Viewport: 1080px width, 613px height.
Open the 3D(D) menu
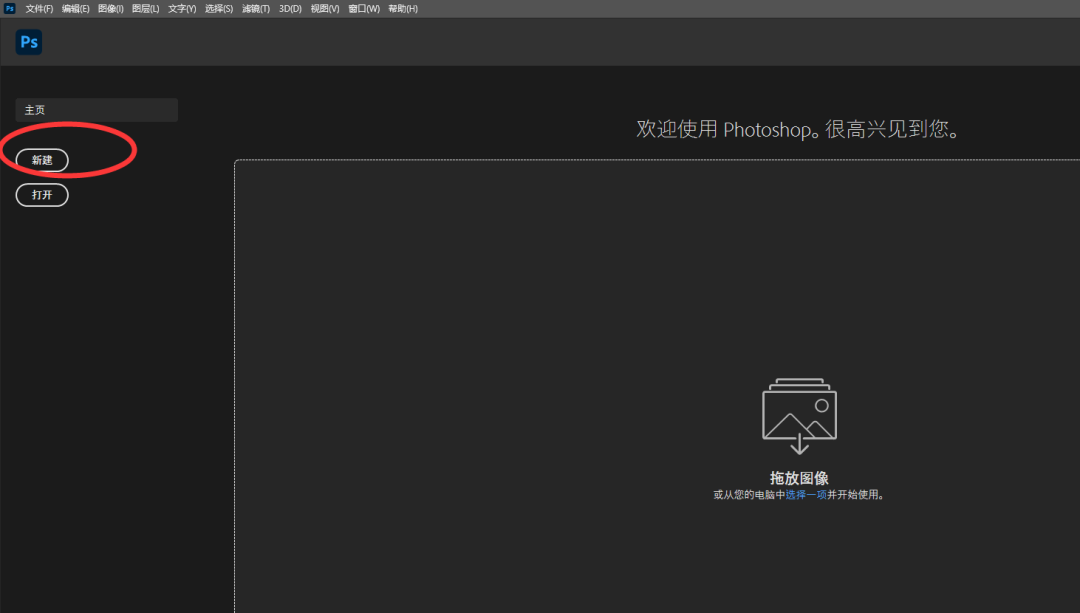(x=290, y=9)
